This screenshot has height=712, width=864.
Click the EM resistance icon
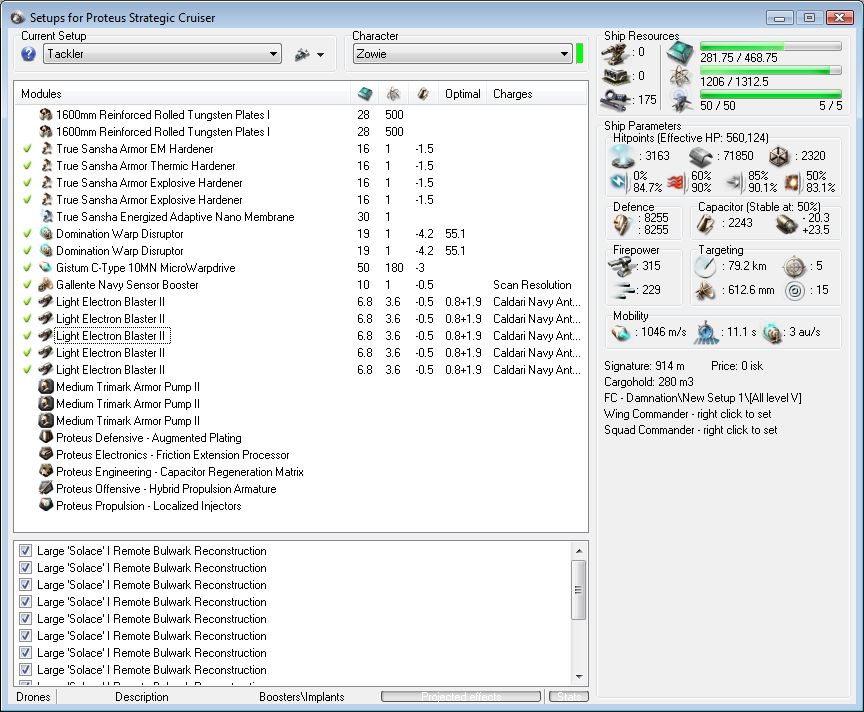pyautogui.click(x=618, y=182)
